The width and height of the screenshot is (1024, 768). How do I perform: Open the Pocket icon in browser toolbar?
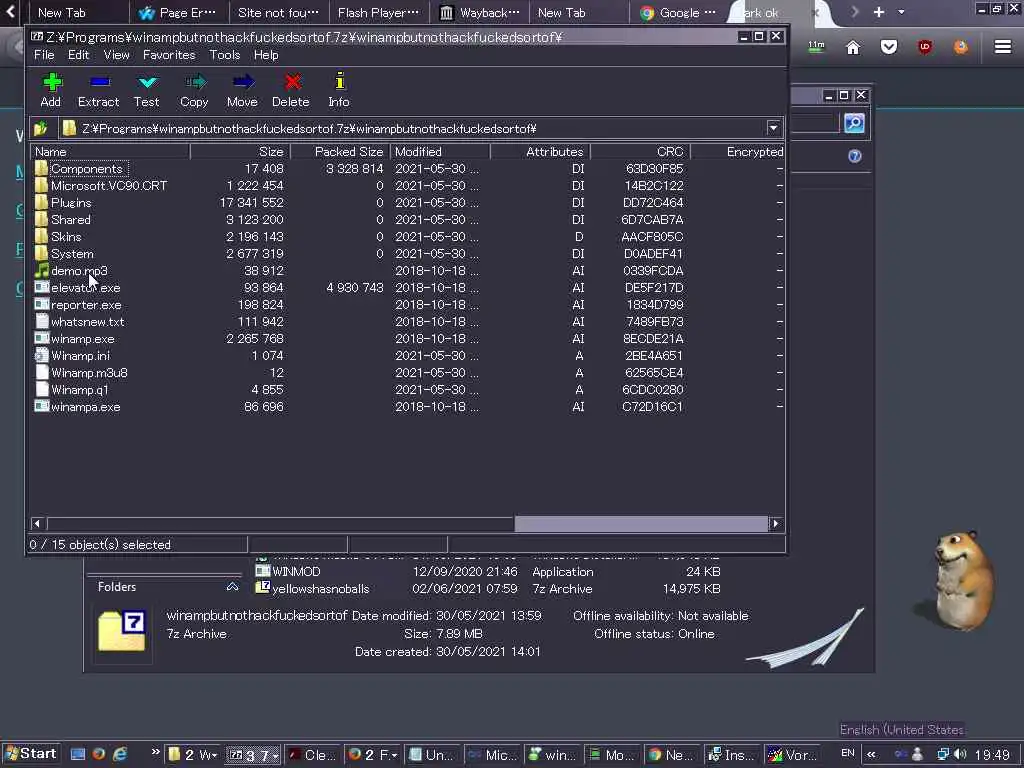coord(889,47)
